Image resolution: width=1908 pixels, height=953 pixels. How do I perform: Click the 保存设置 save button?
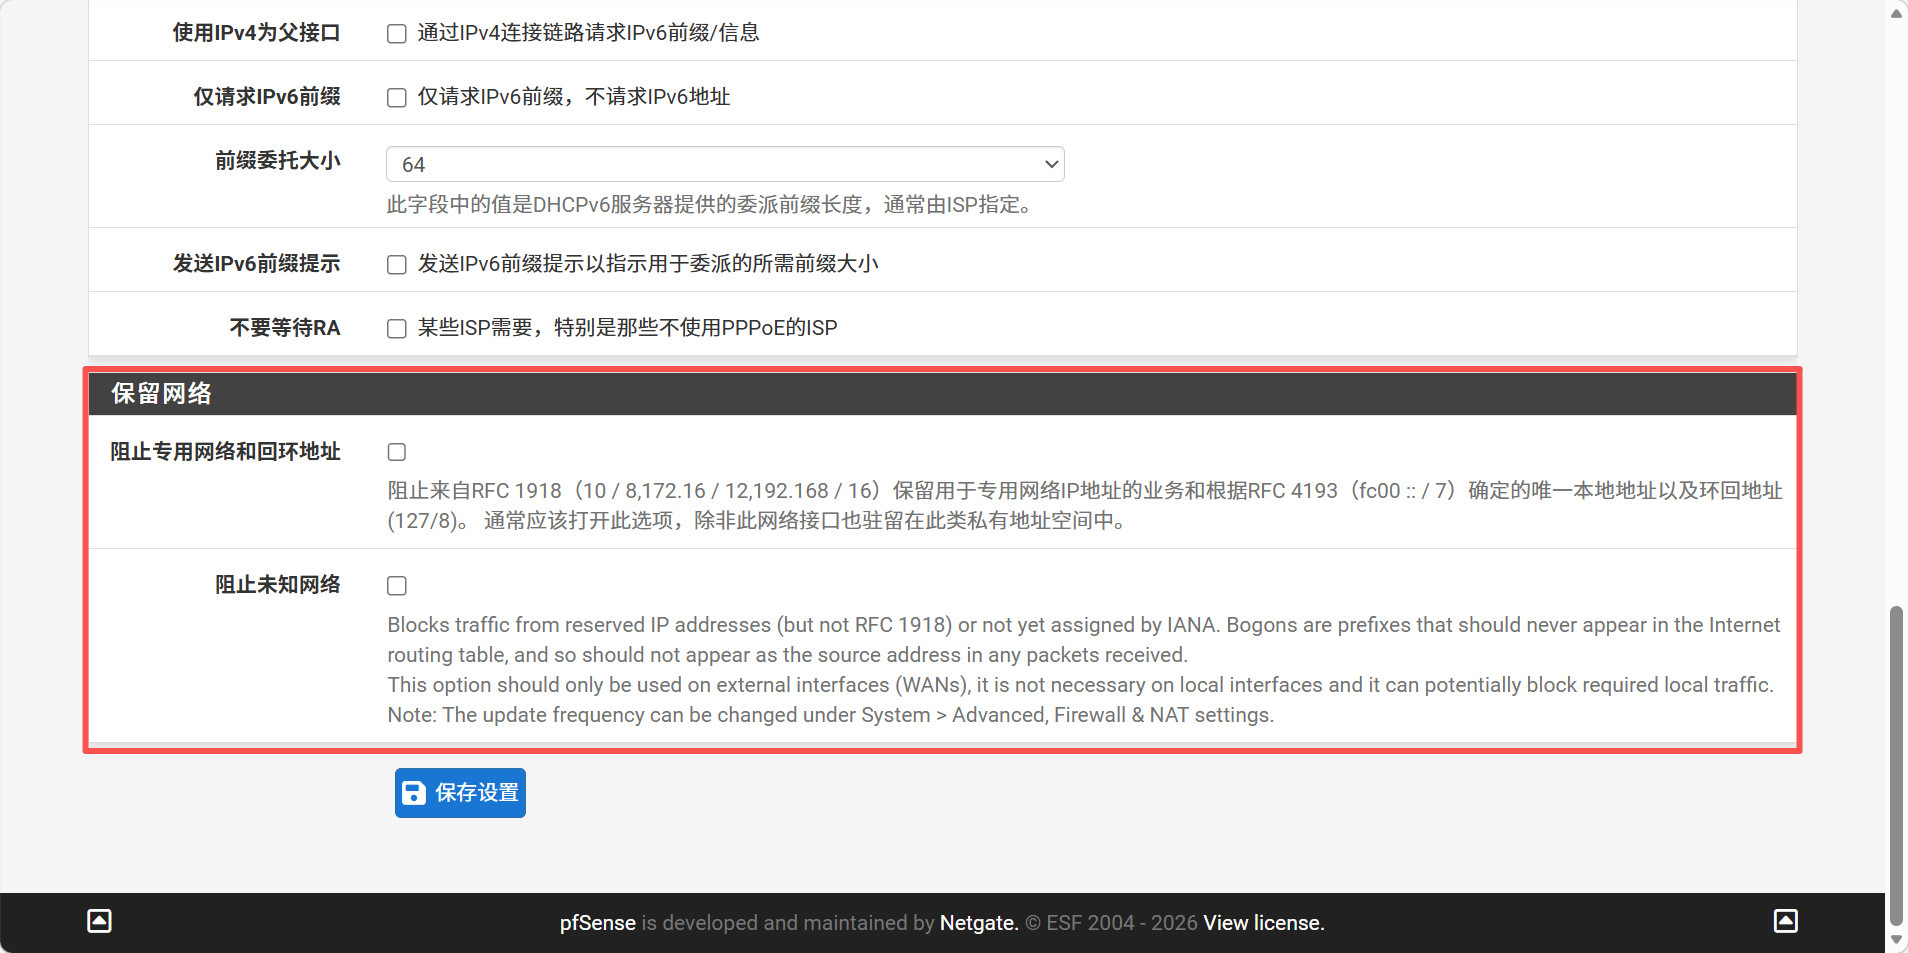coord(460,793)
